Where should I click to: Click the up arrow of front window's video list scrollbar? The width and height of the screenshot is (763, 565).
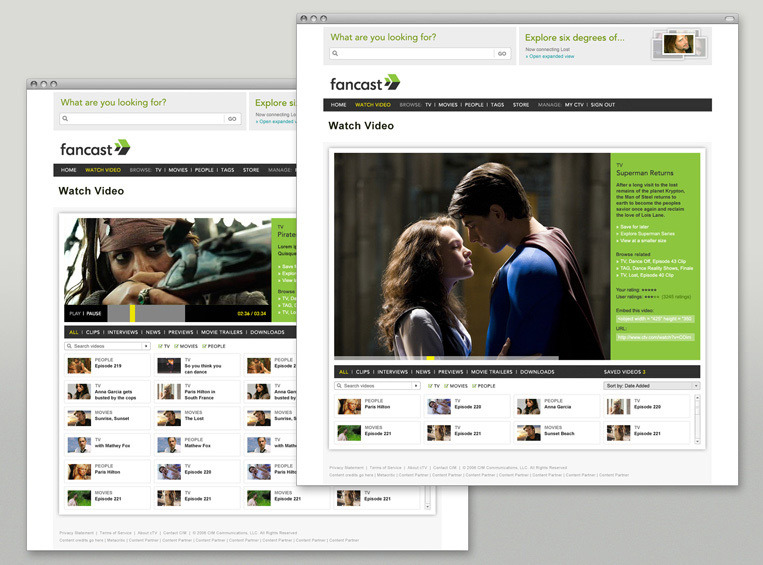coord(697,398)
